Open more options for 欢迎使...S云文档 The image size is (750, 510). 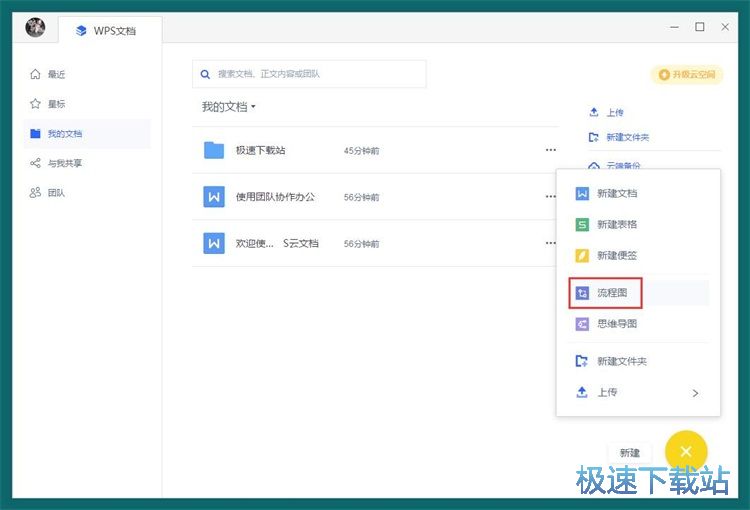pyautogui.click(x=550, y=243)
